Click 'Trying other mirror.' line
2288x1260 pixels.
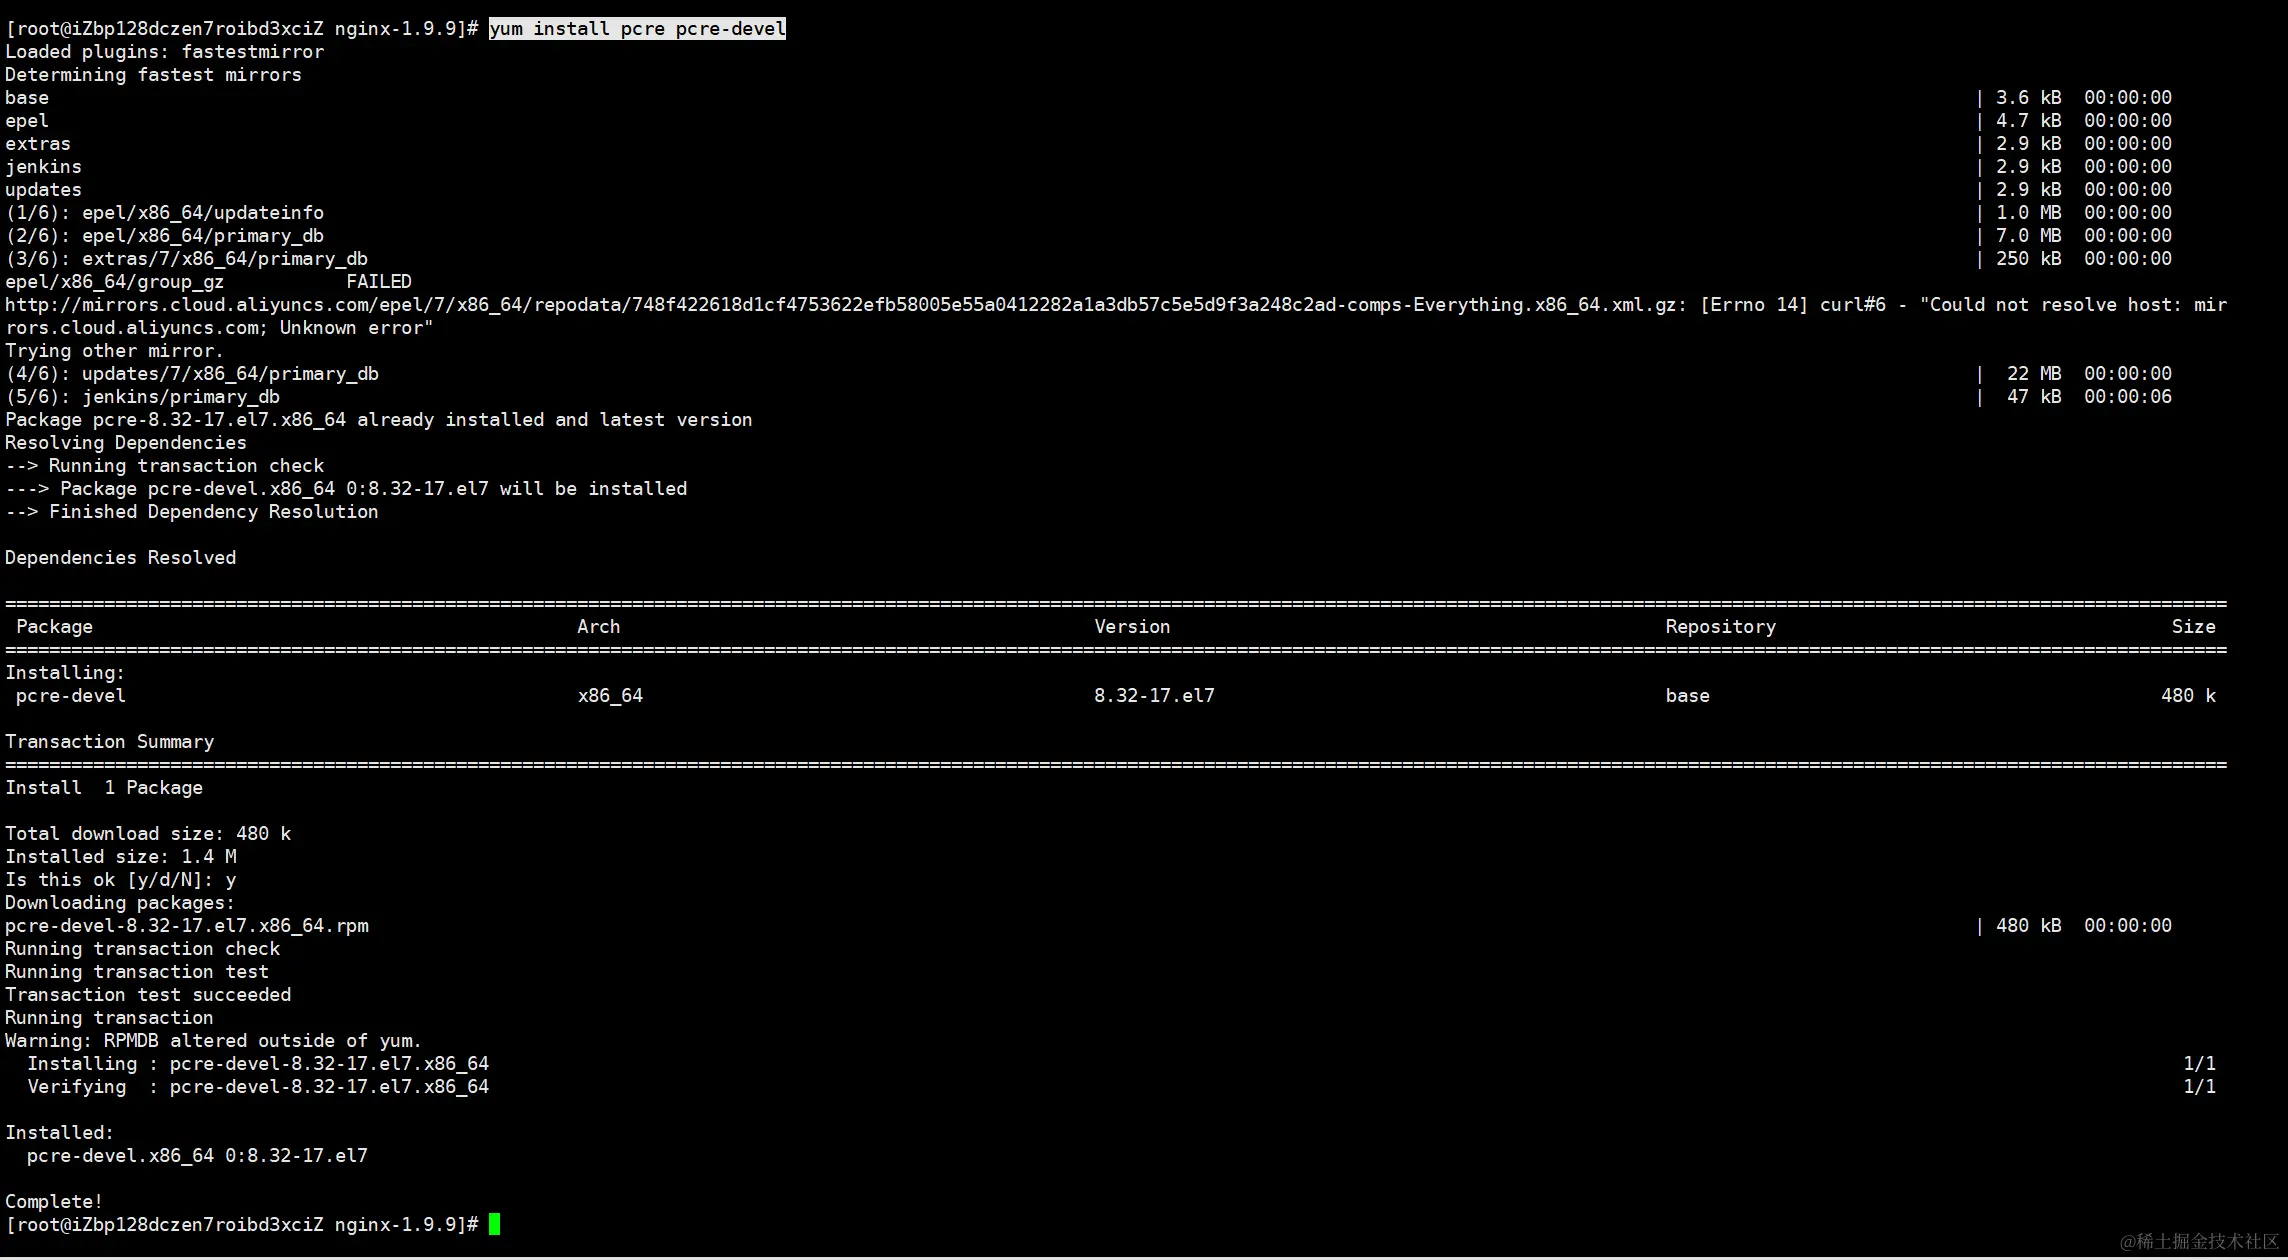115,351
